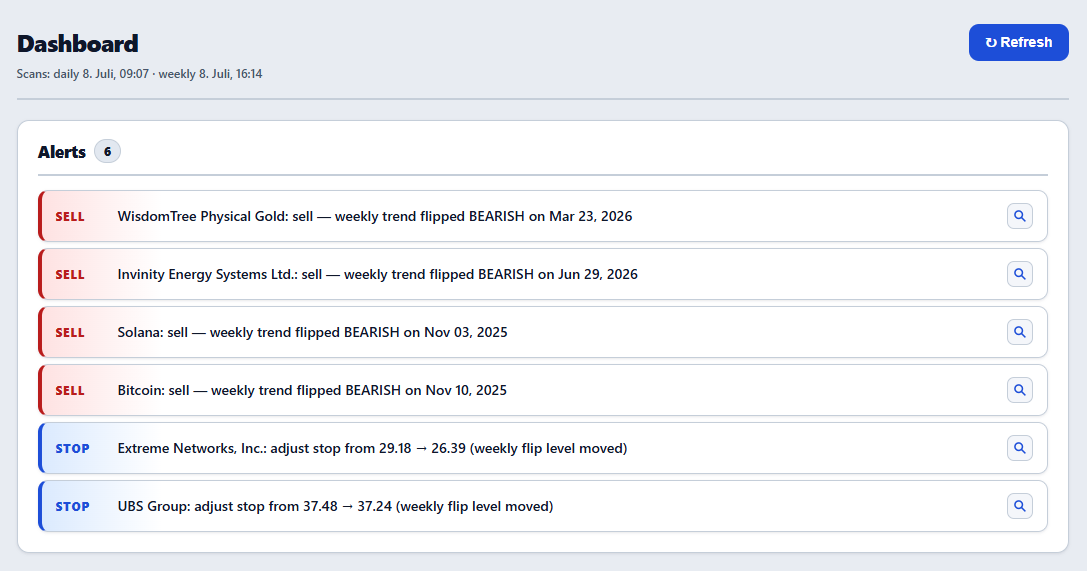Select the Bitcoin bearish flip alert text
The height and width of the screenshot is (571, 1087).
tap(312, 390)
